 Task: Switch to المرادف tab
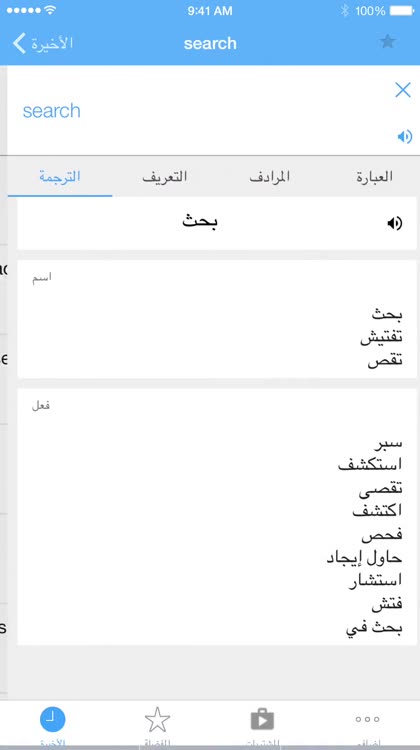click(x=270, y=176)
